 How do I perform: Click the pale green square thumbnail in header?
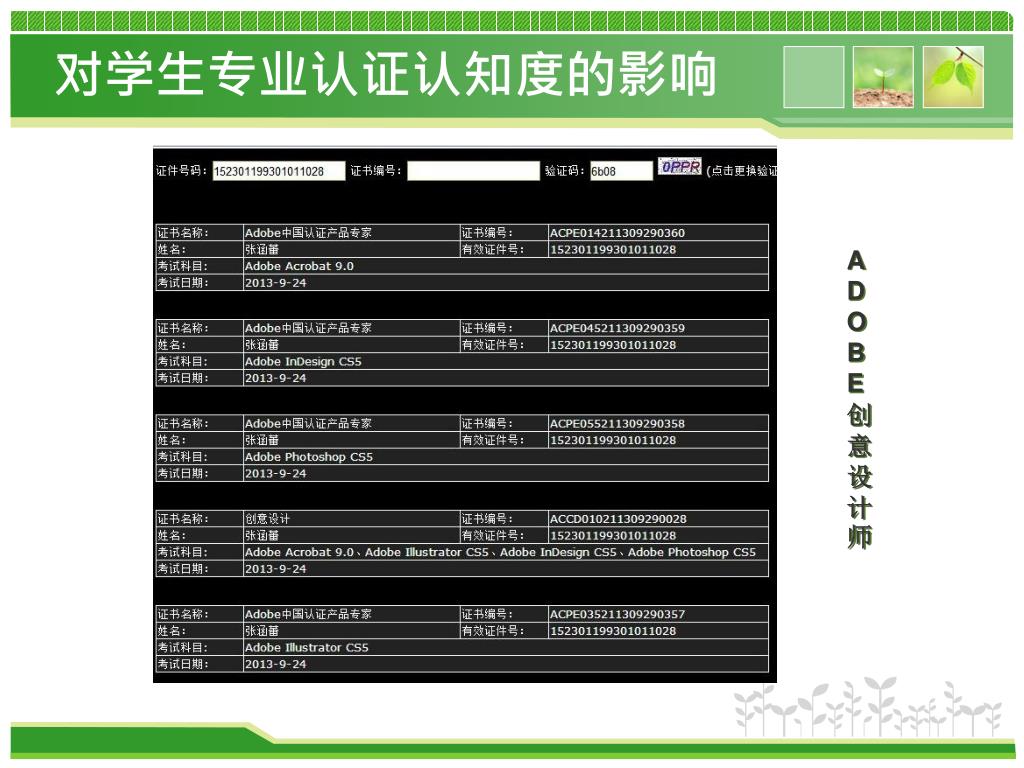pyautogui.click(x=814, y=77)
